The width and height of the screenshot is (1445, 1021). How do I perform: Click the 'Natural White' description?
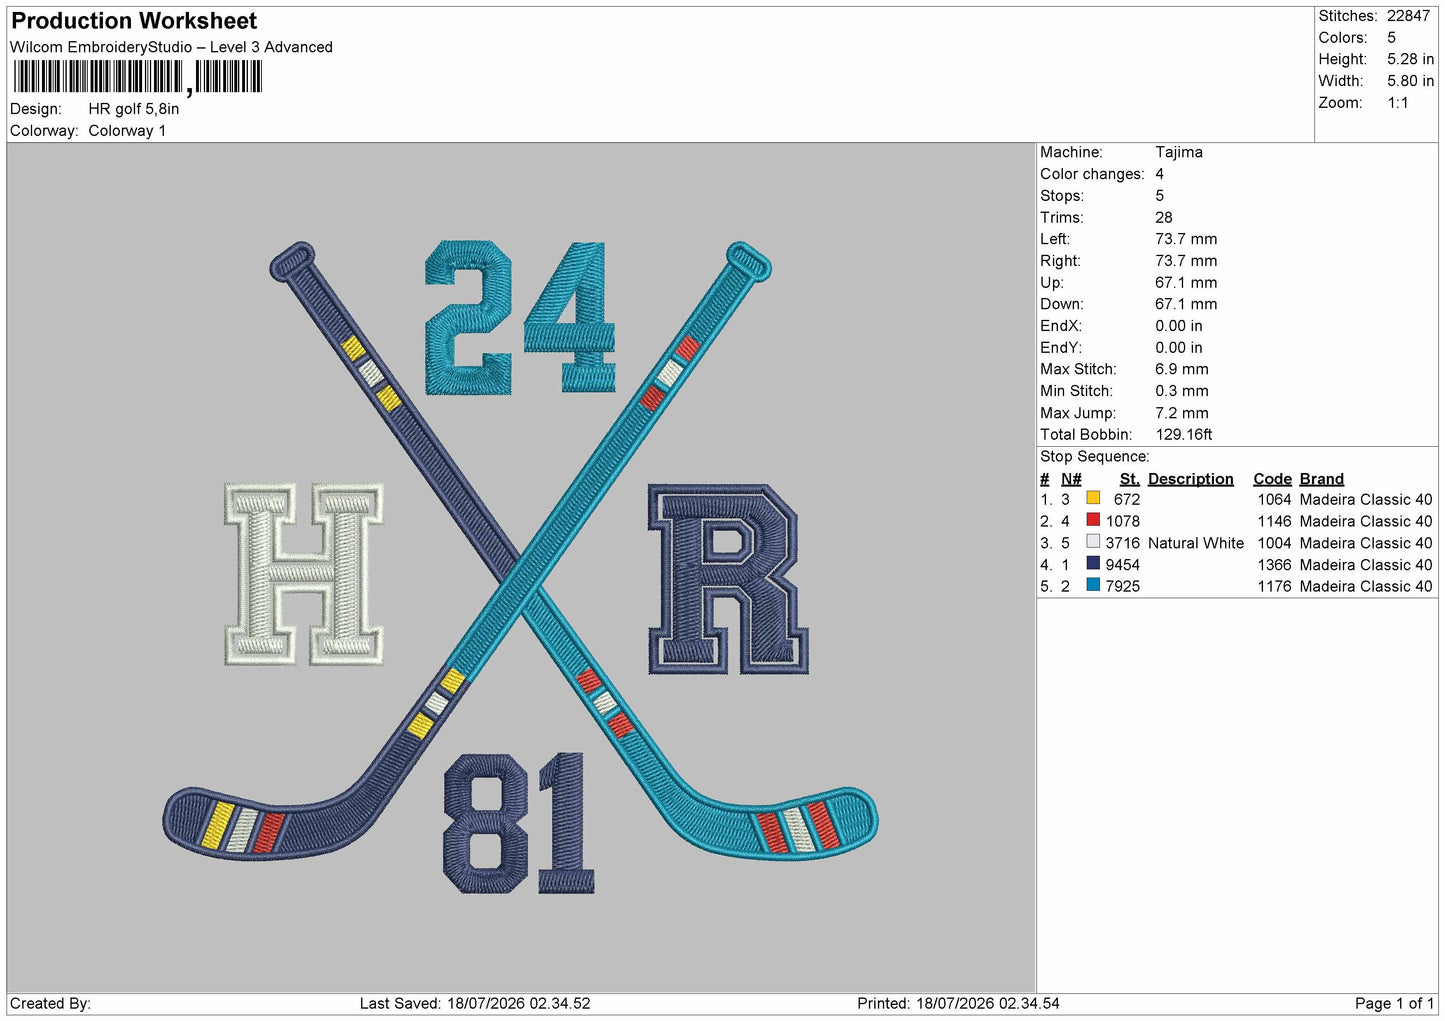coord(1196,543)
